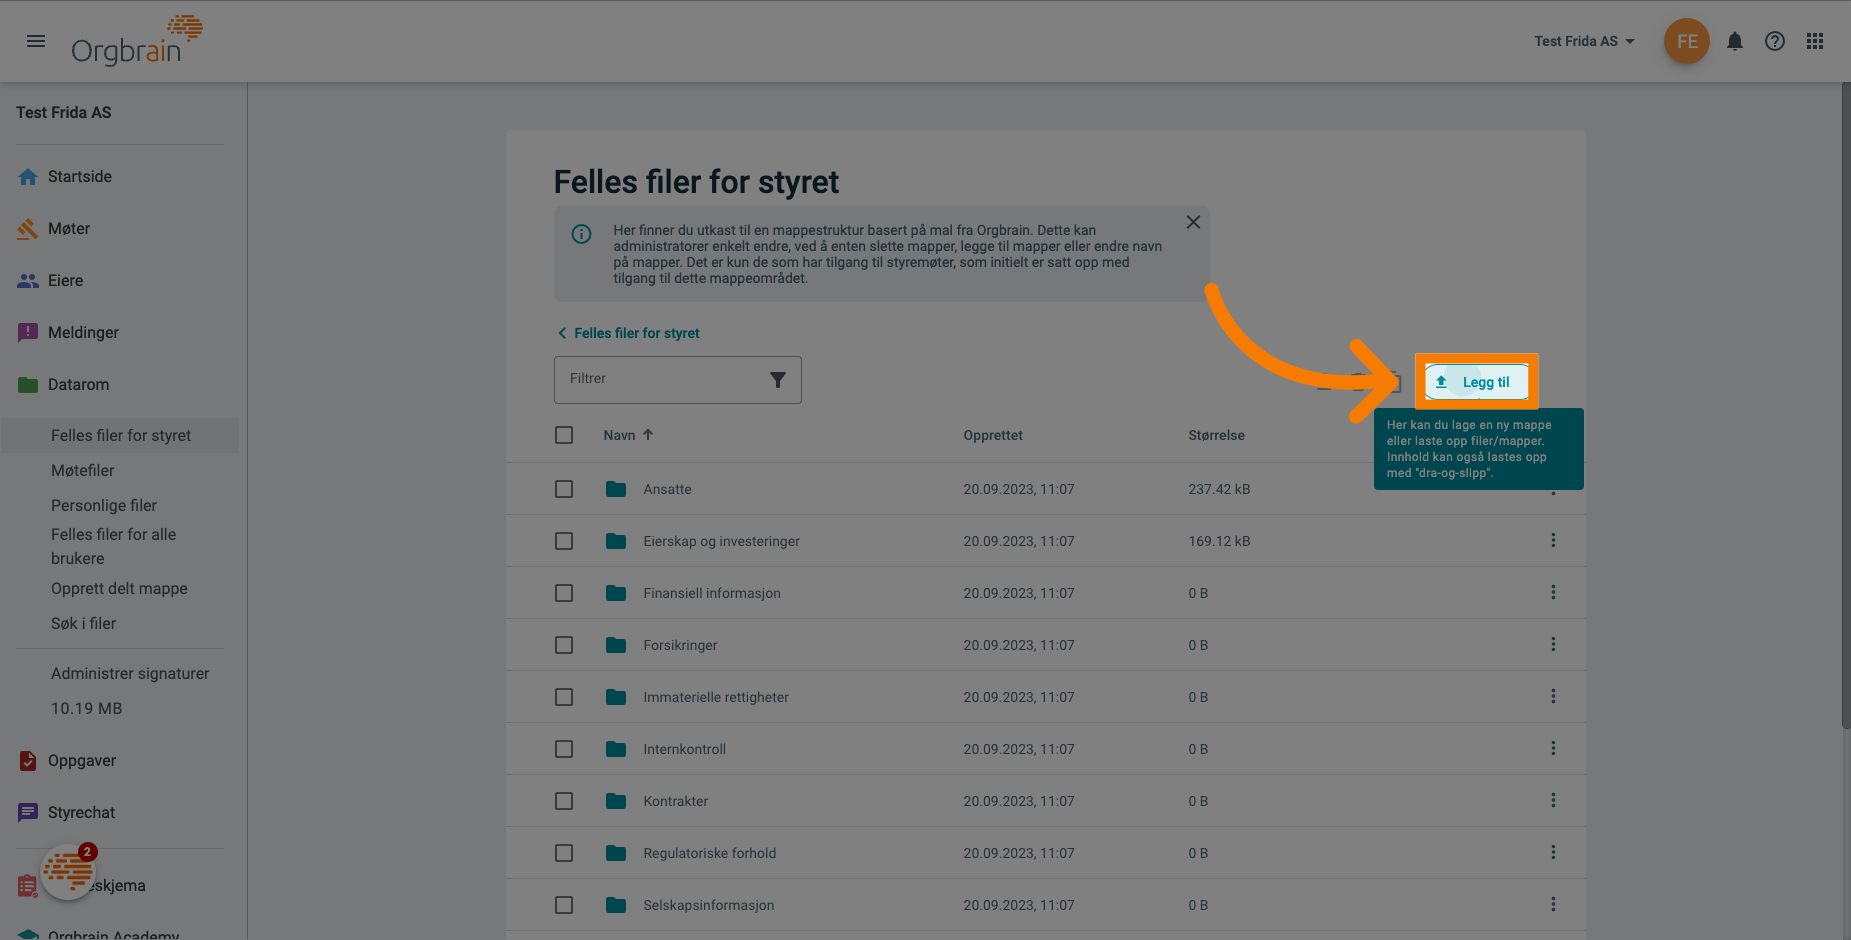Open the Forsikringer folder icon

pos(616,645)
